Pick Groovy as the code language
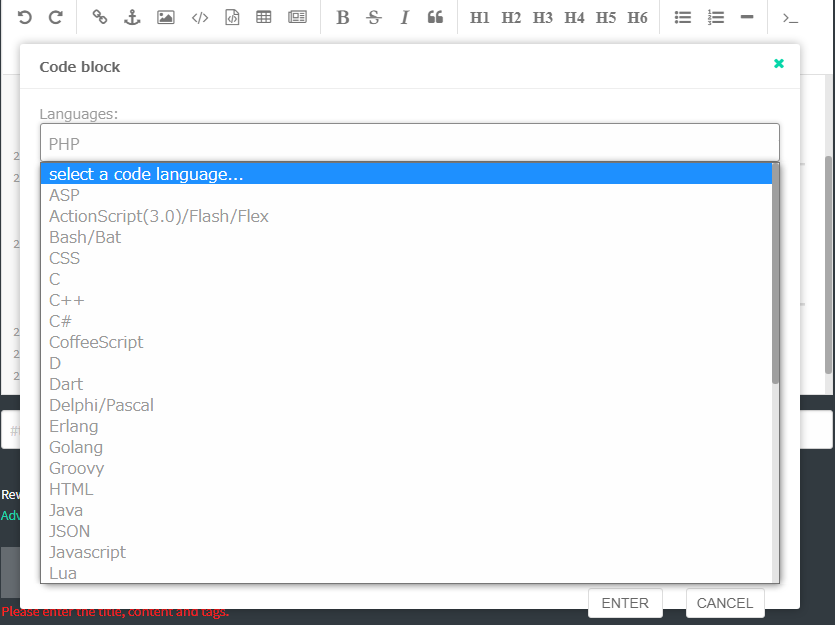The image size is (835, 625). pyautogui.click(x=406, y=468)
